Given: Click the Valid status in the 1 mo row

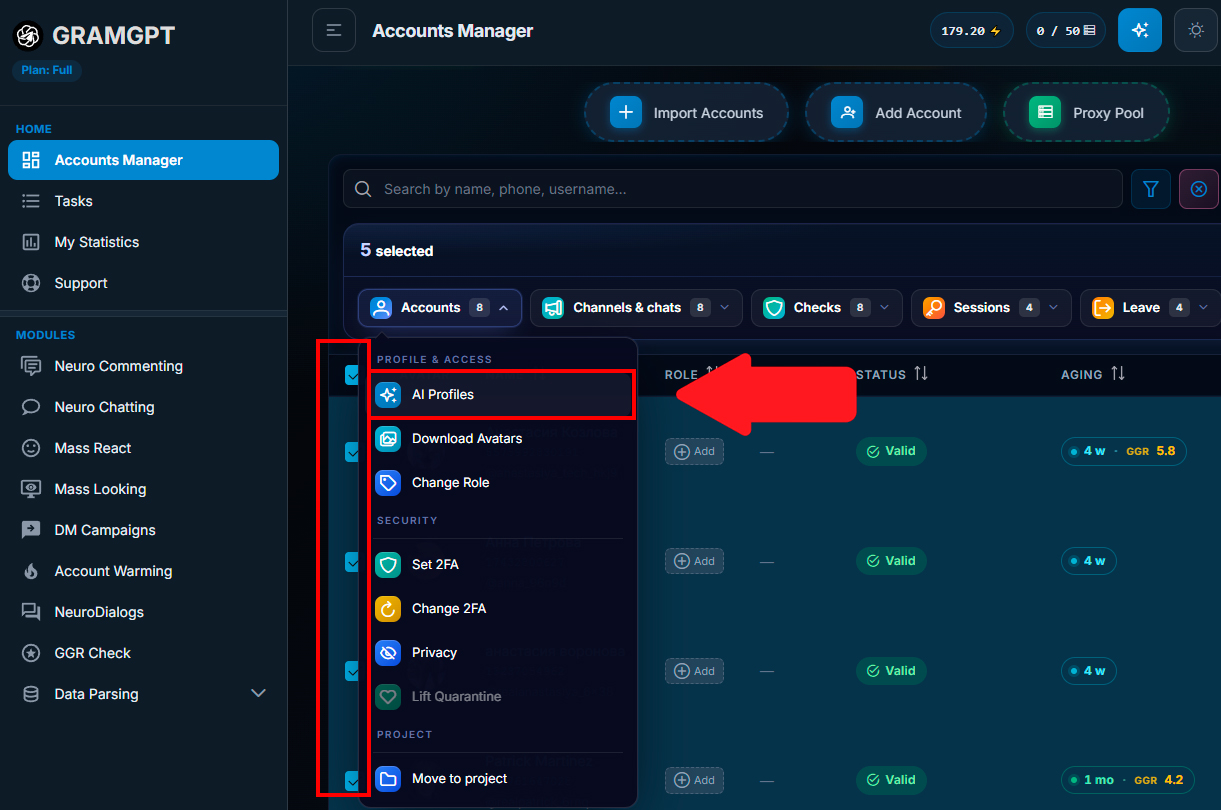Looking at the screenshot, I should coord(891,780).
